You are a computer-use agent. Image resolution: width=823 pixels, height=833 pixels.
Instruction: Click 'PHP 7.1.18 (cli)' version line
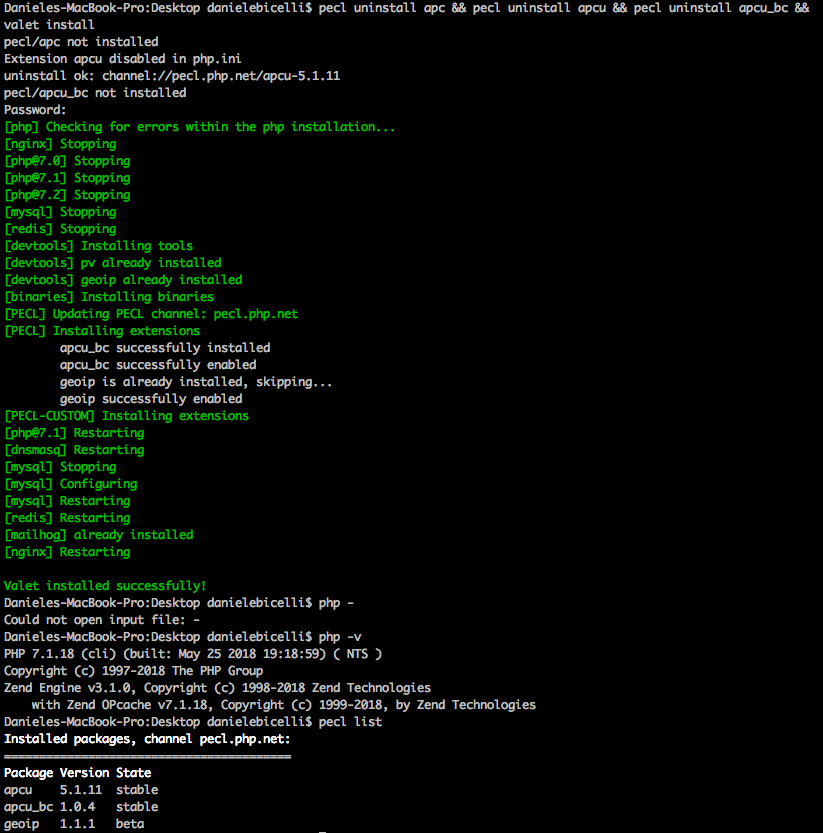[x=193, y=654]
